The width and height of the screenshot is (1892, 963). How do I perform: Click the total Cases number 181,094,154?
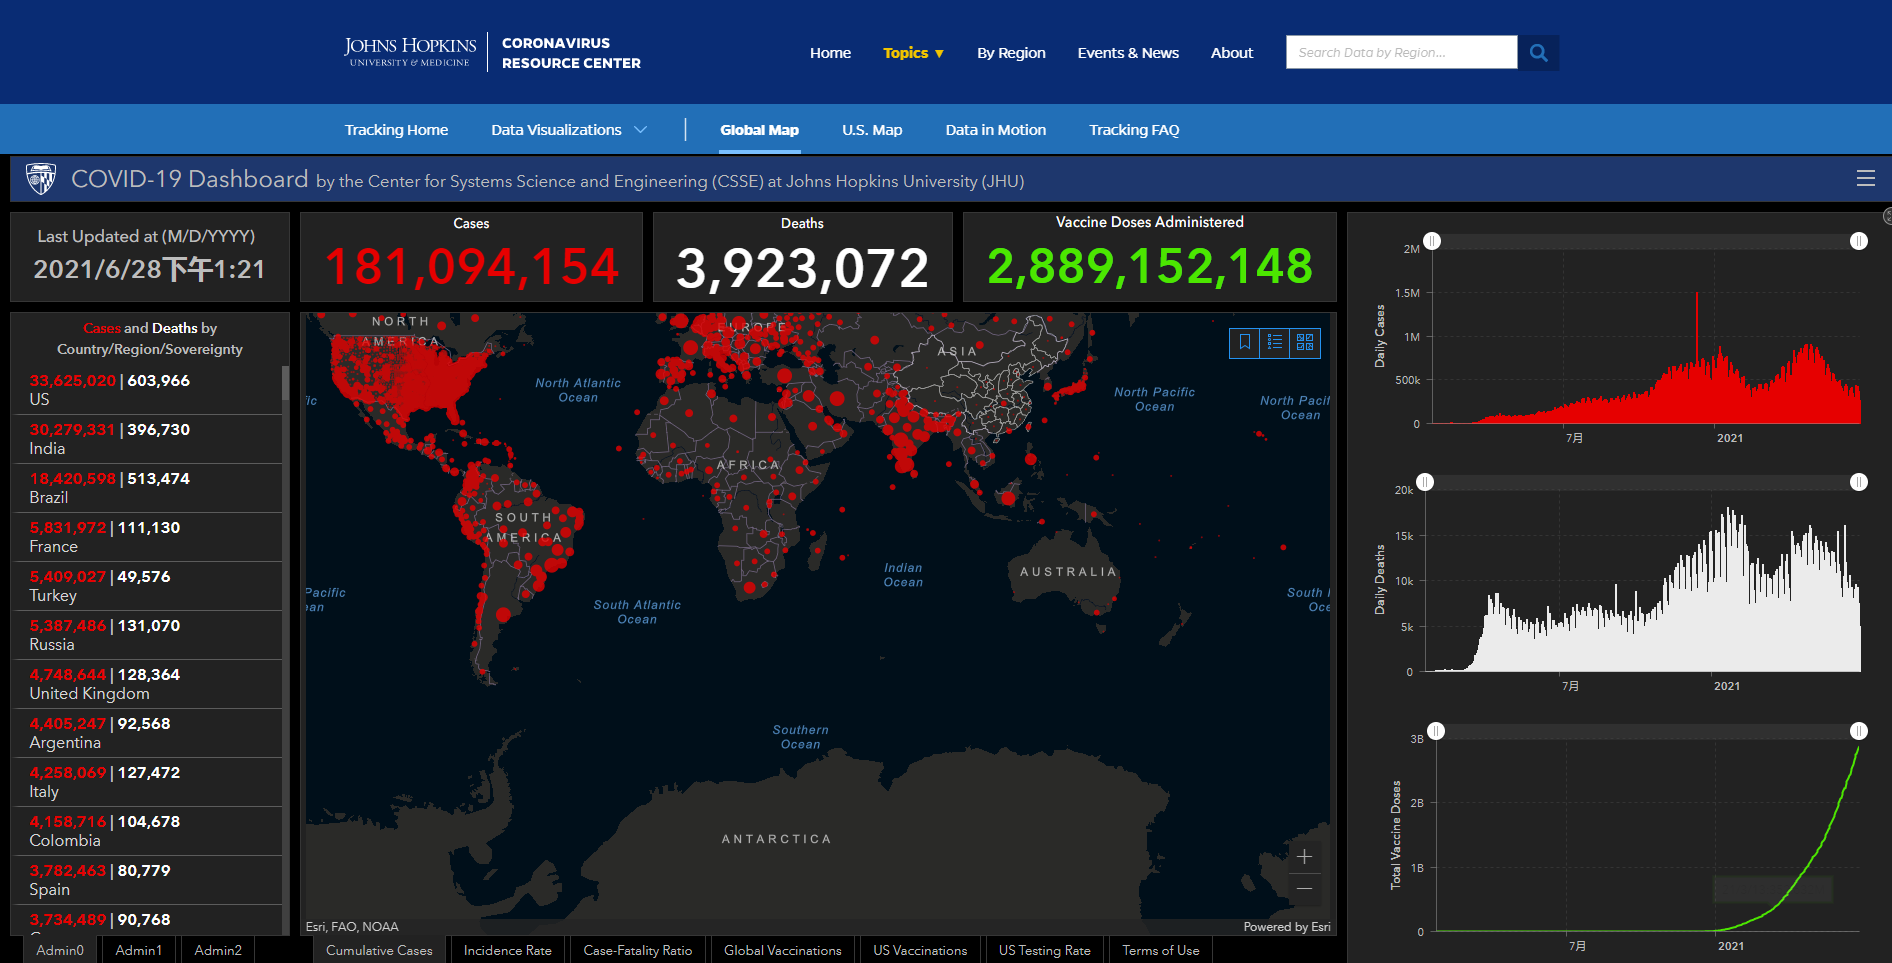[472, 267]
